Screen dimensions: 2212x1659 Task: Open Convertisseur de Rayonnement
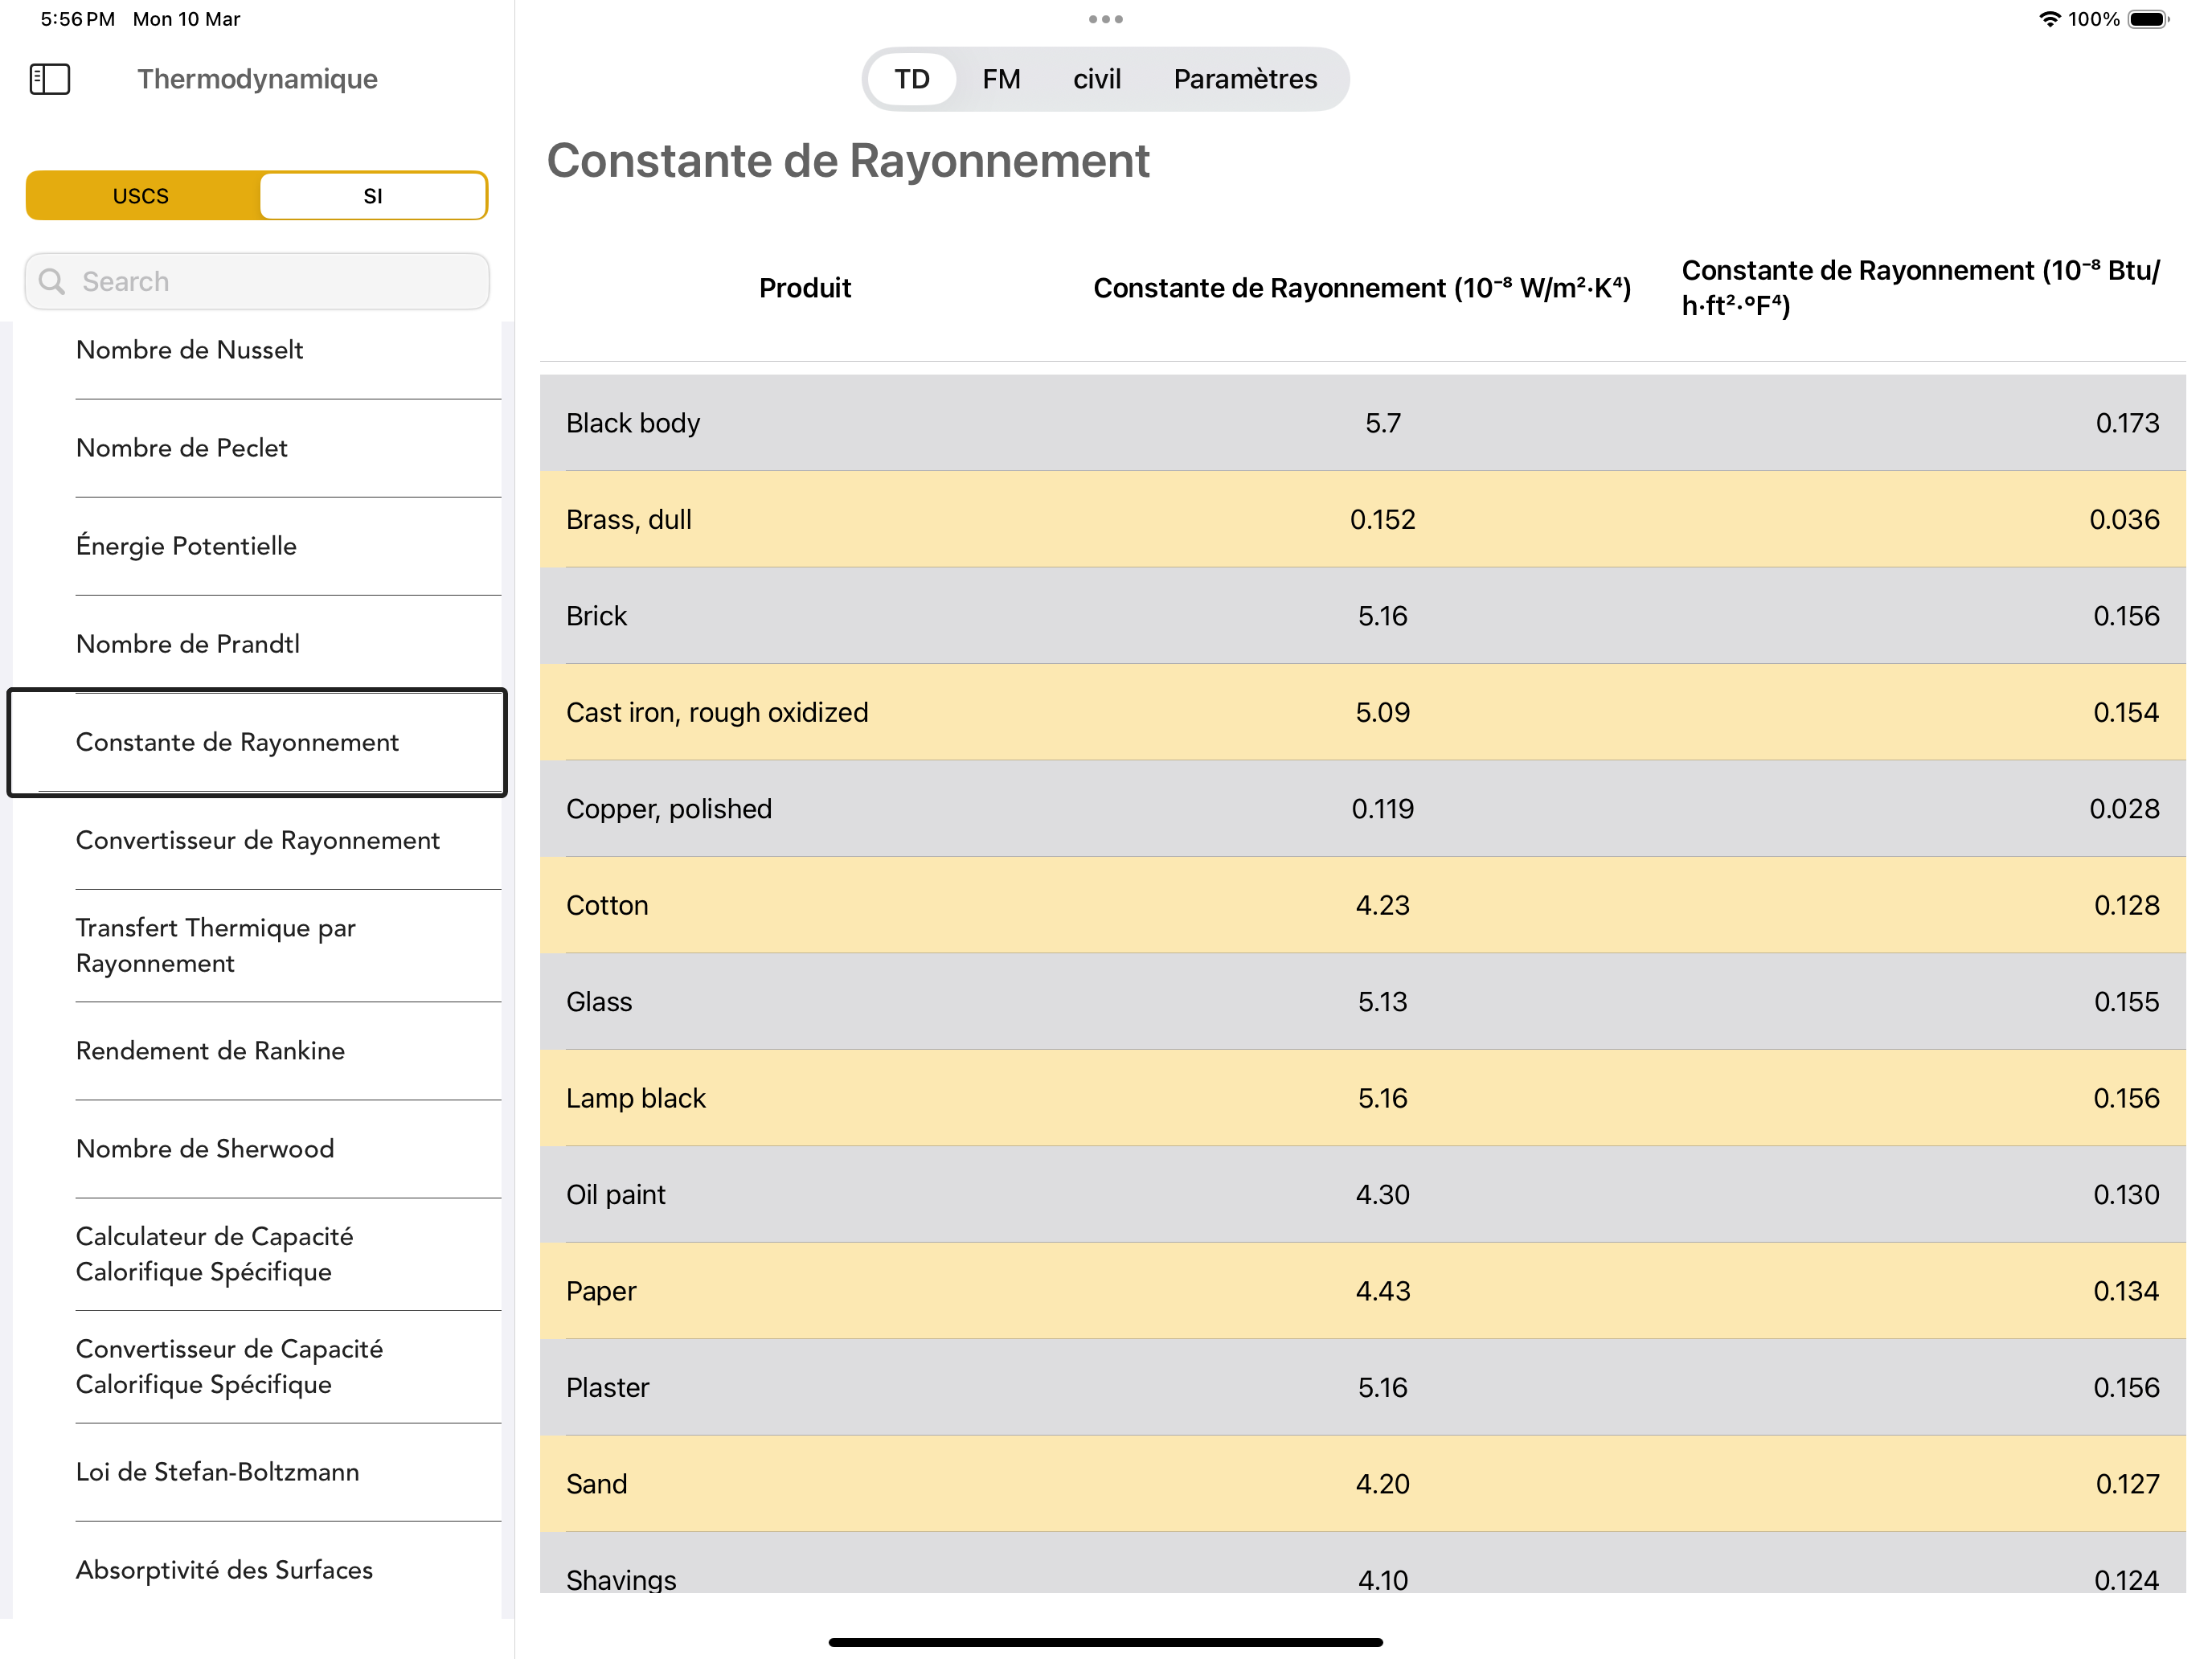tap(257, 841)
